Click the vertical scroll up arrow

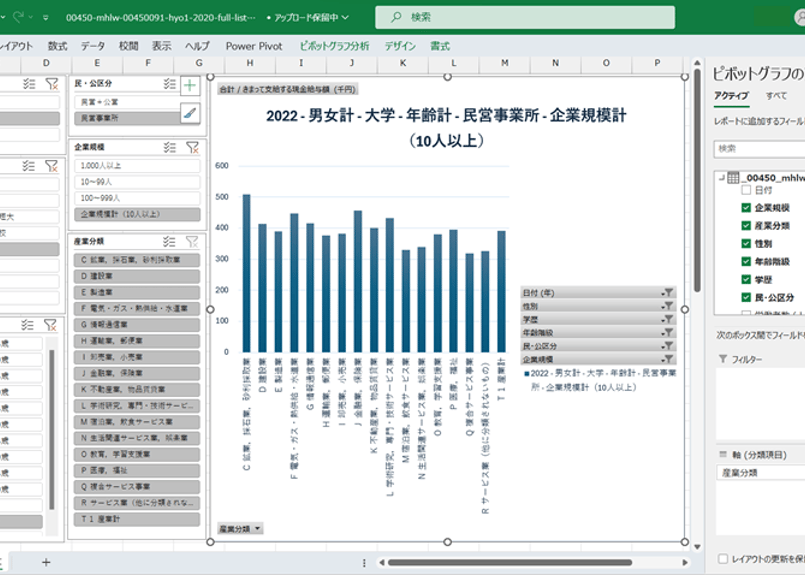pyautogui.click(x=697, y=63)
